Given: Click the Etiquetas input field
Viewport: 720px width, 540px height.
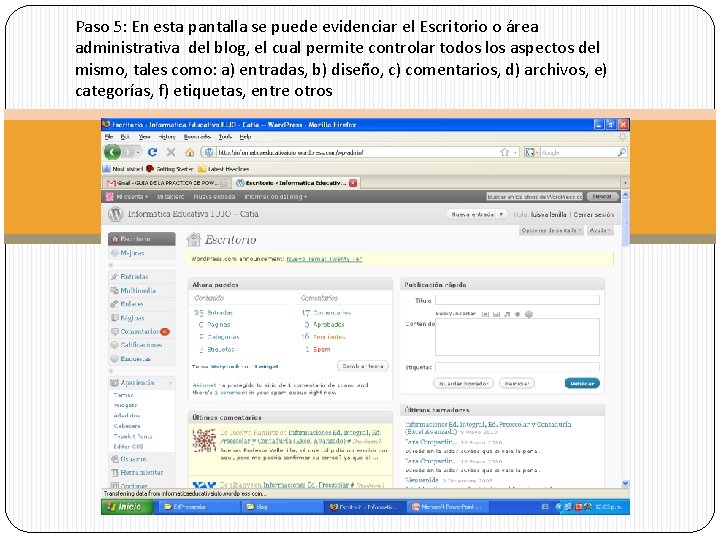Looking at the screenshot, I should 517,367.
